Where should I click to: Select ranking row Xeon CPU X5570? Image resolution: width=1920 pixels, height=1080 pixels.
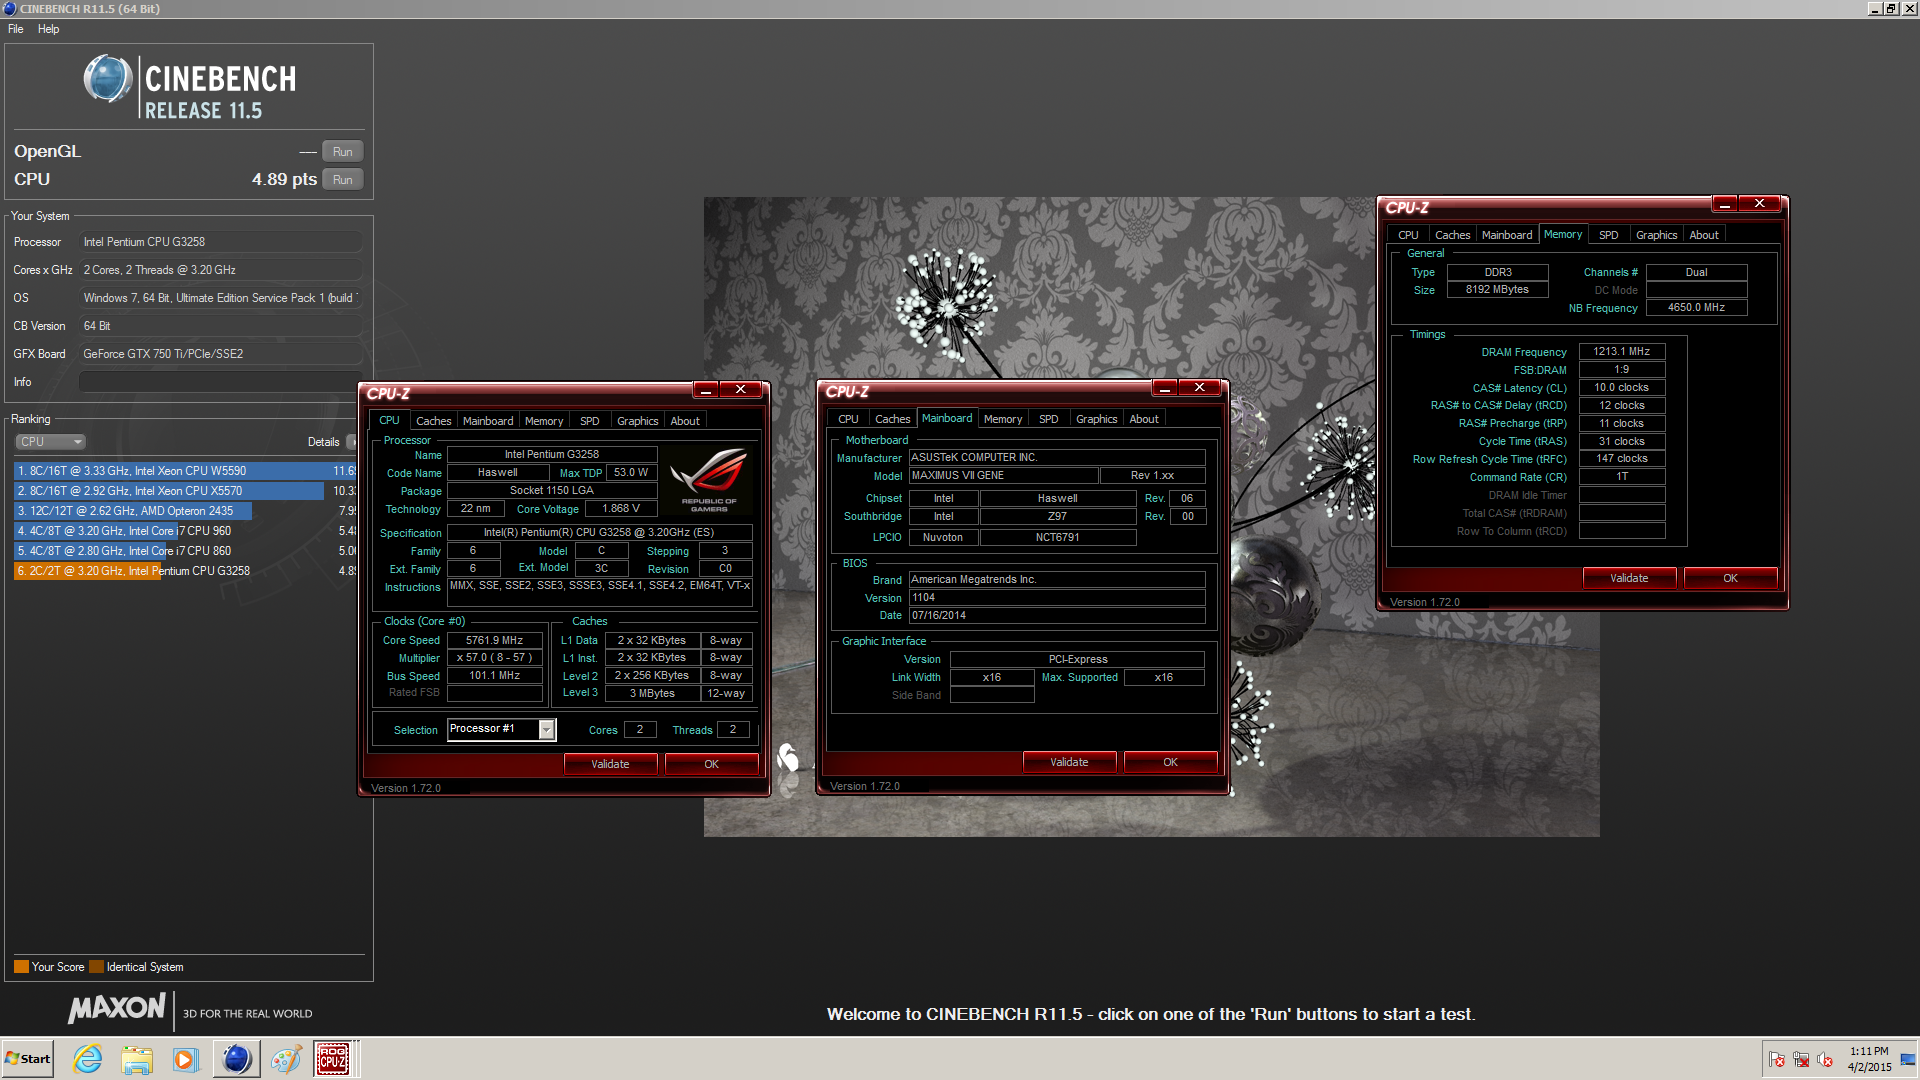click(x=185, y=491)
